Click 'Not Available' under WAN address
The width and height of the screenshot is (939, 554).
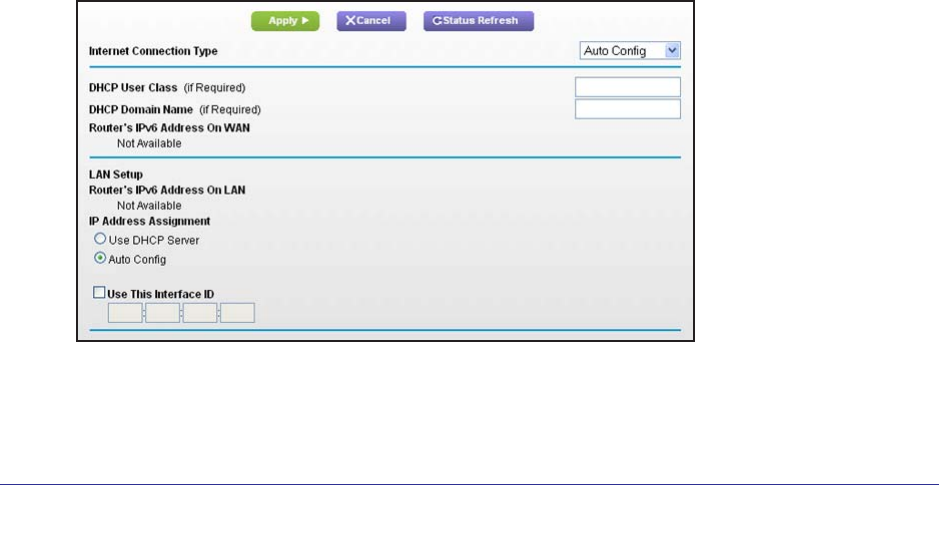click(149, 143)
